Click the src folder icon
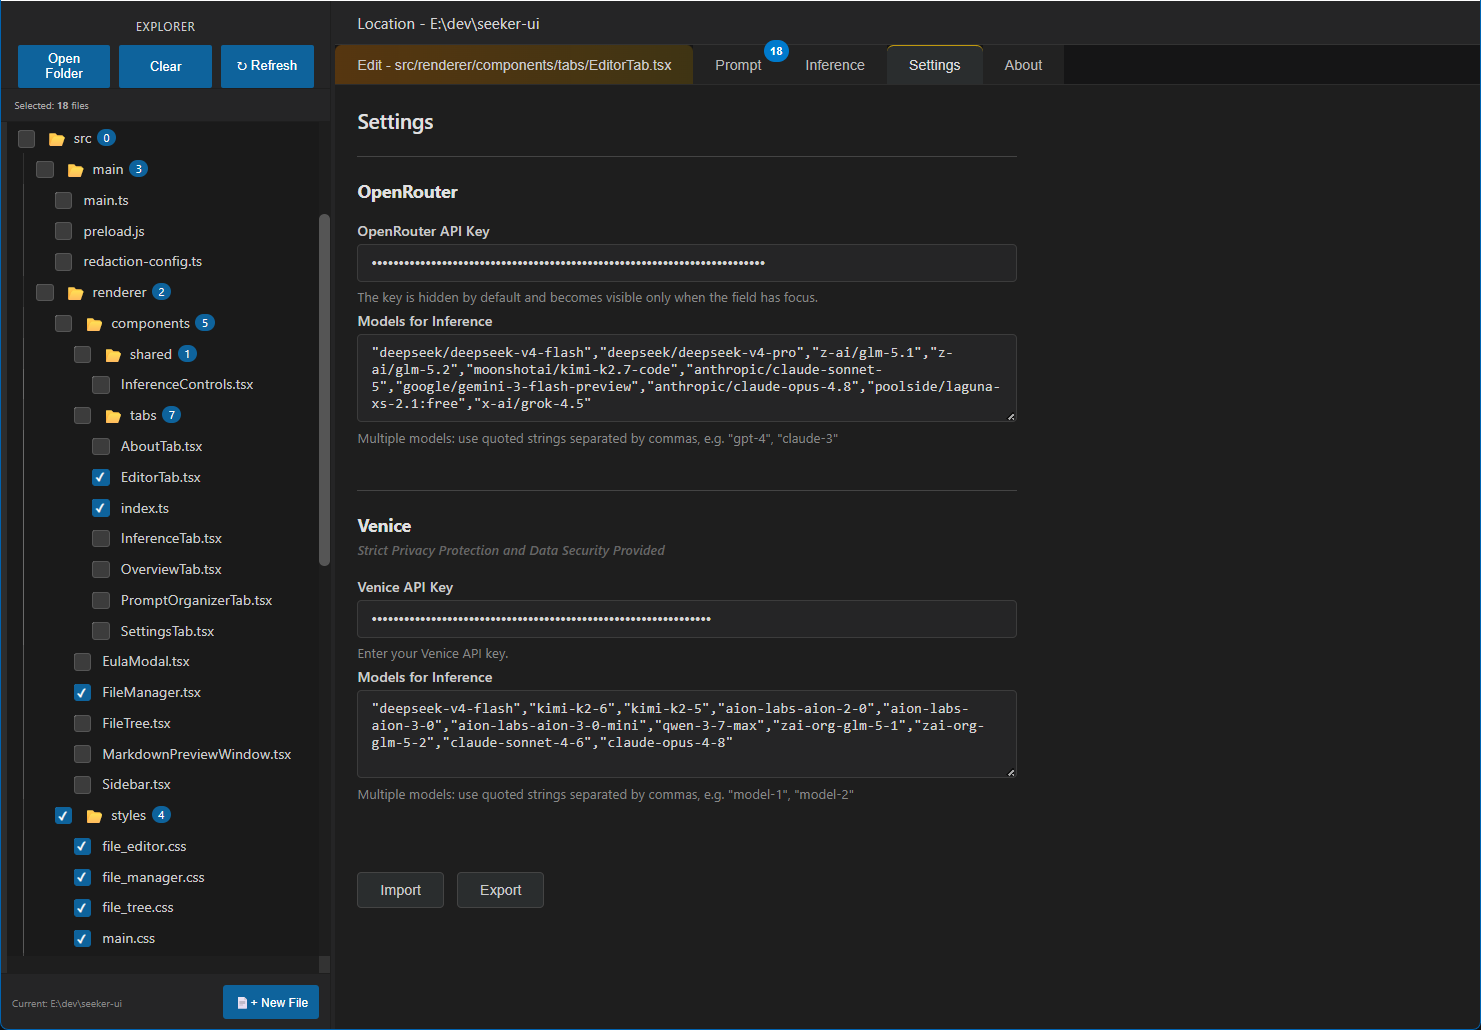This screenshot has width=1481, height=1030. [57, 139]
